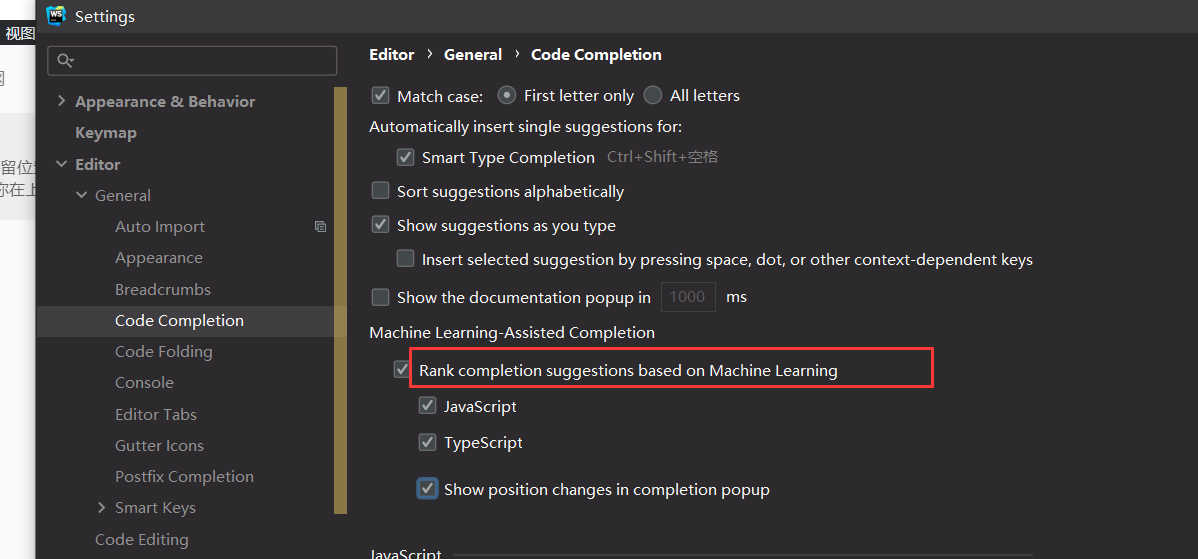The height and width of the screenshot is (559, 1198).
Task: Click the copy icon beside Auto Import
Action: 321,227
